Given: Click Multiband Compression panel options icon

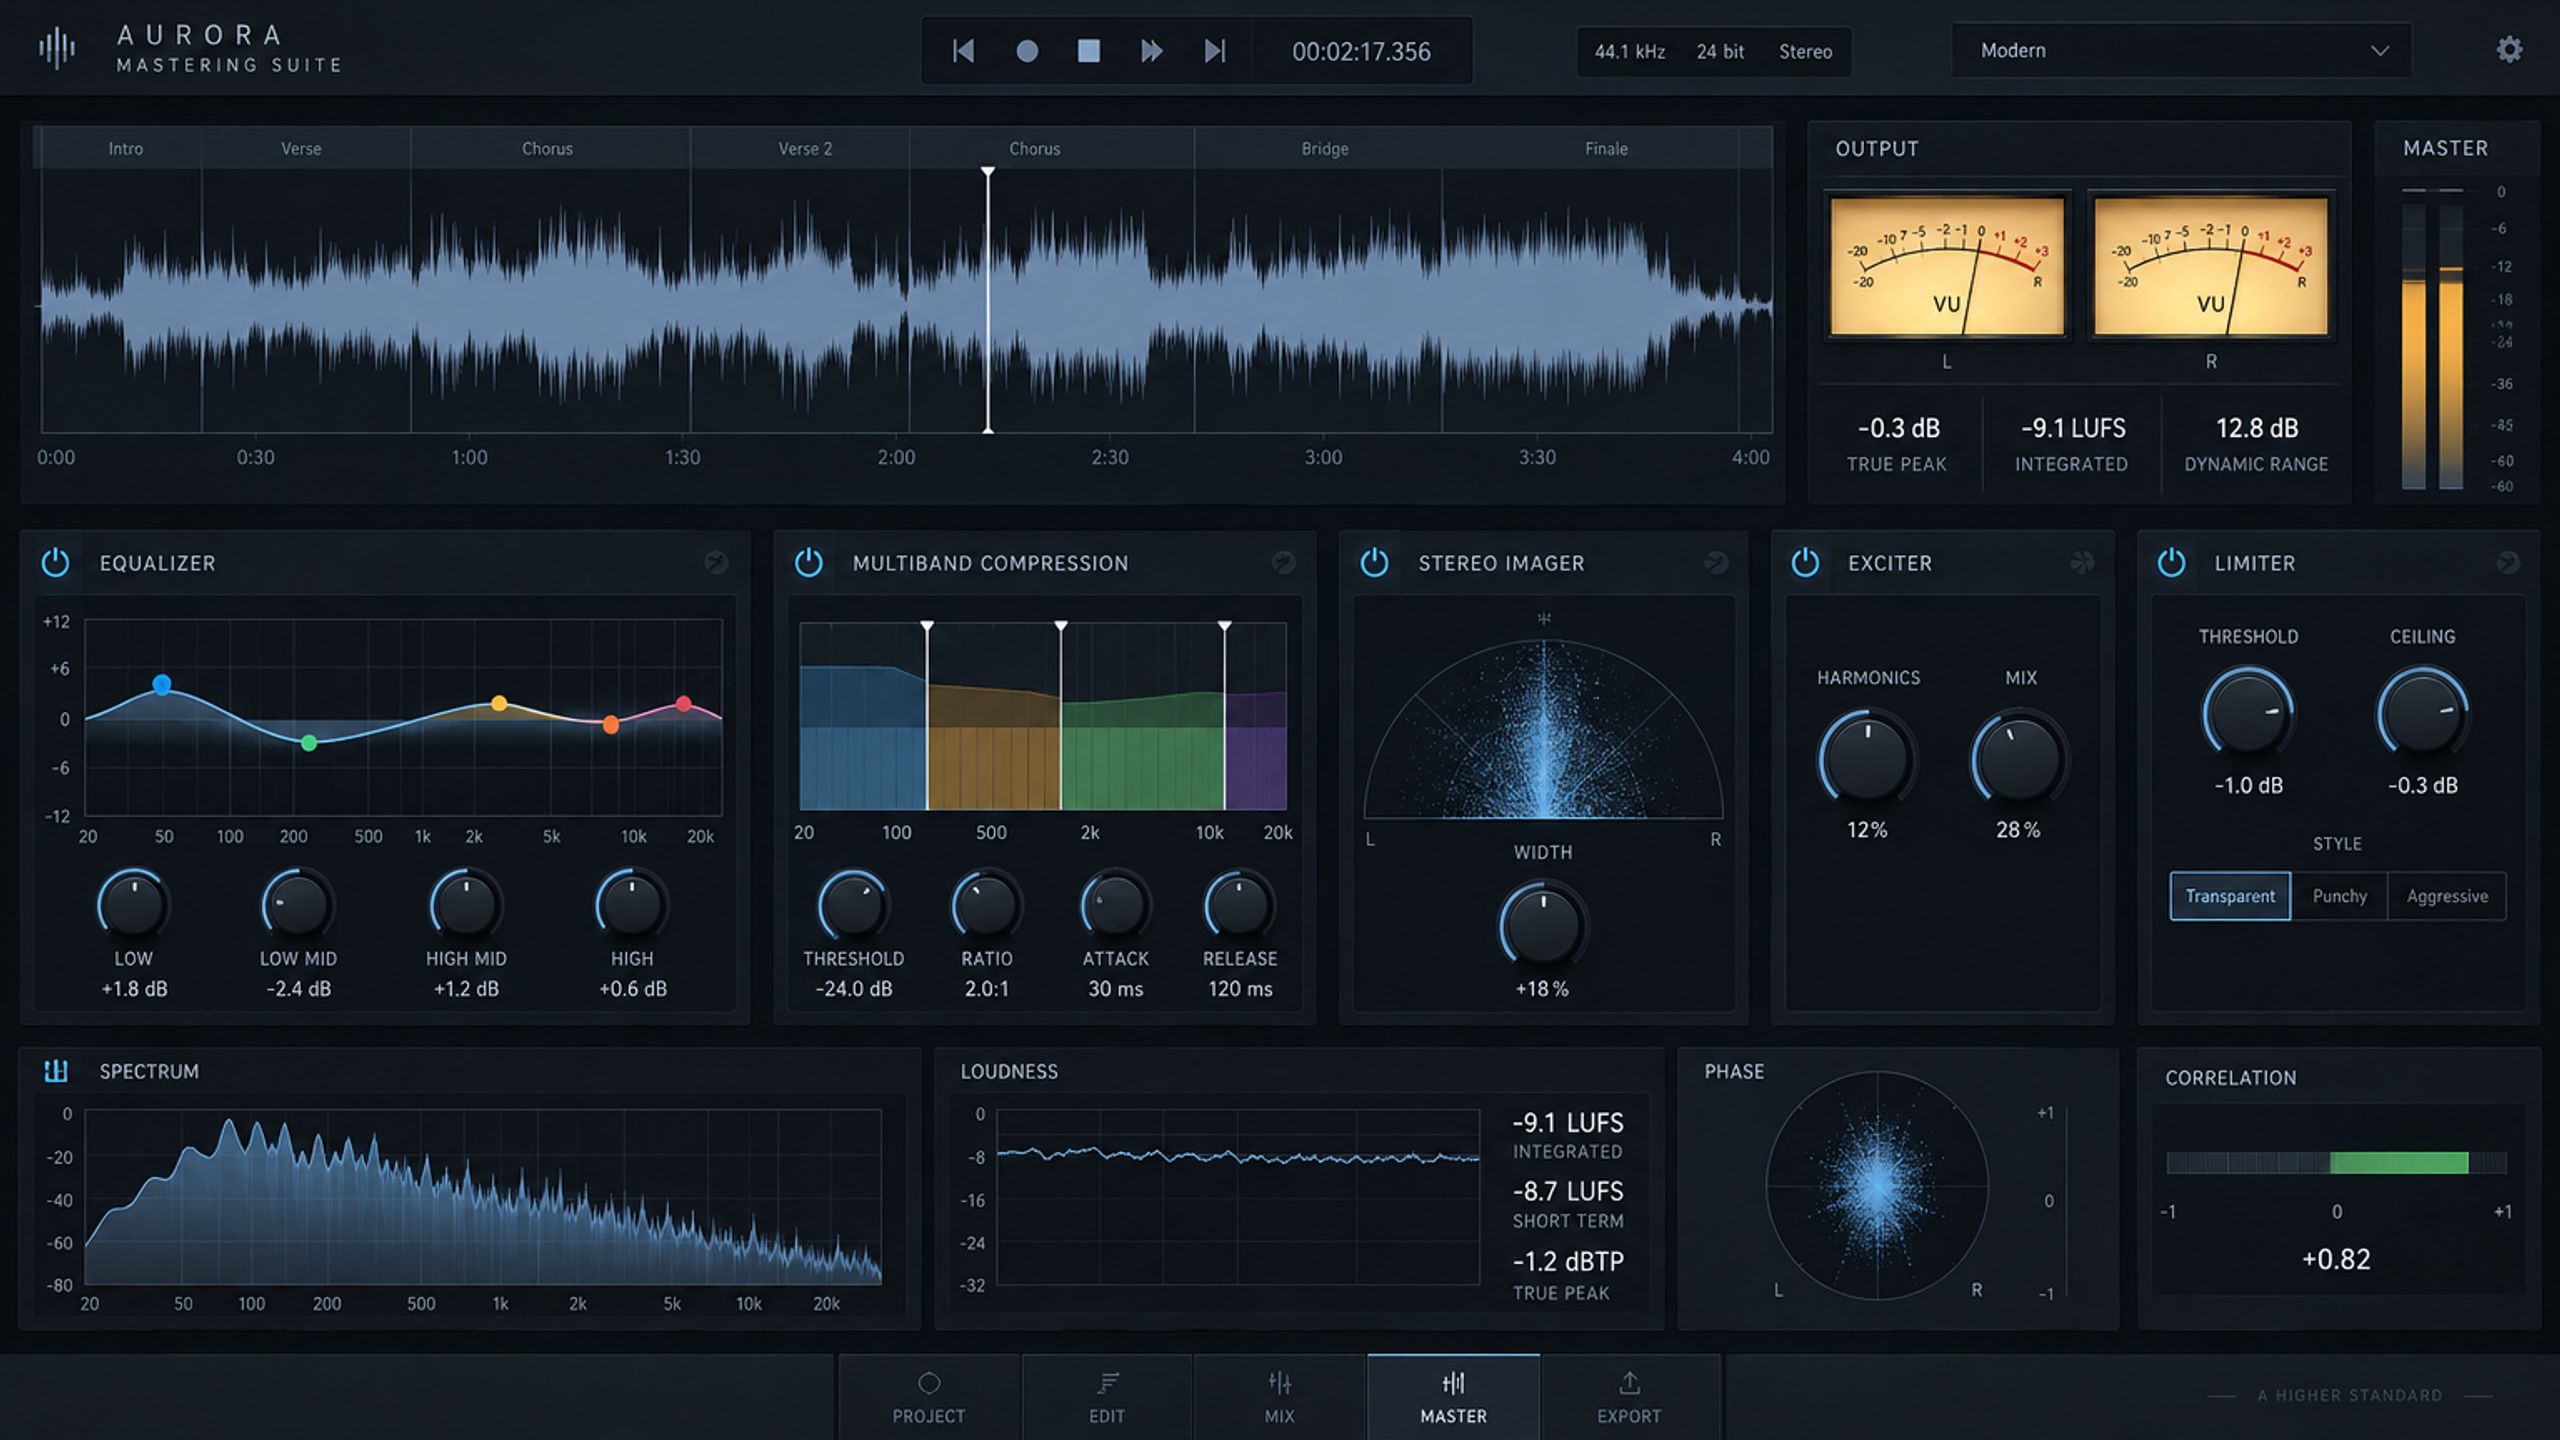Looking at the screenshot, I should pos(1284,563).
